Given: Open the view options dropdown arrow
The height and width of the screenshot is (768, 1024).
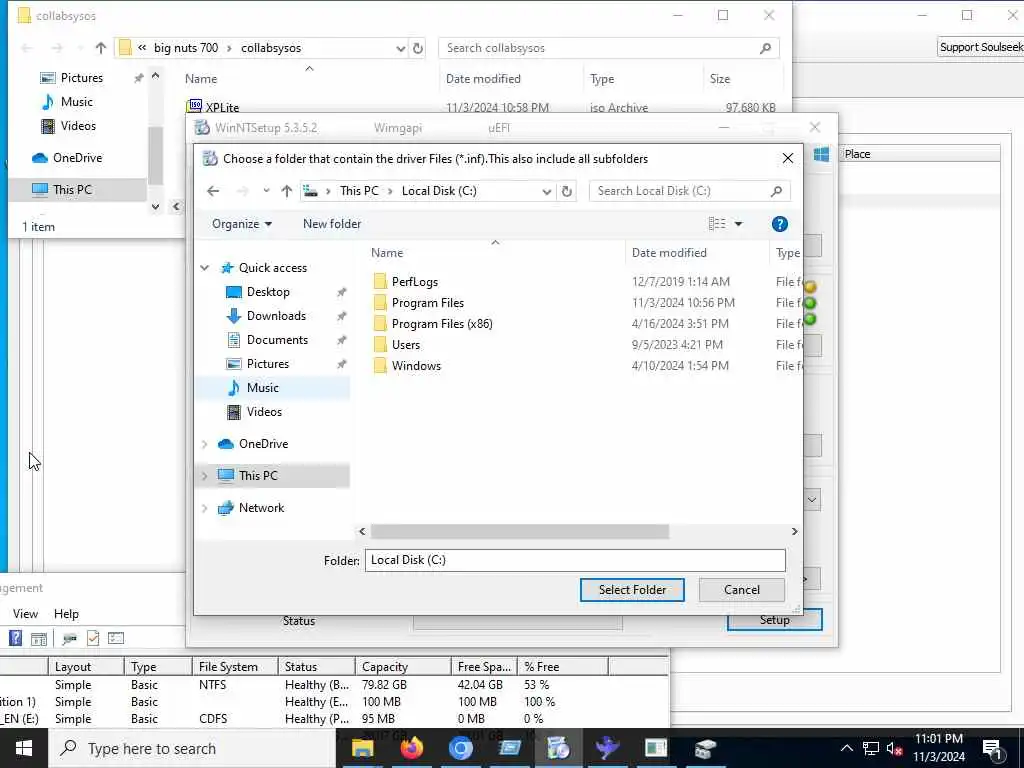Looking at the screenshot, I should pyautogui.click(x=739, y=224).
